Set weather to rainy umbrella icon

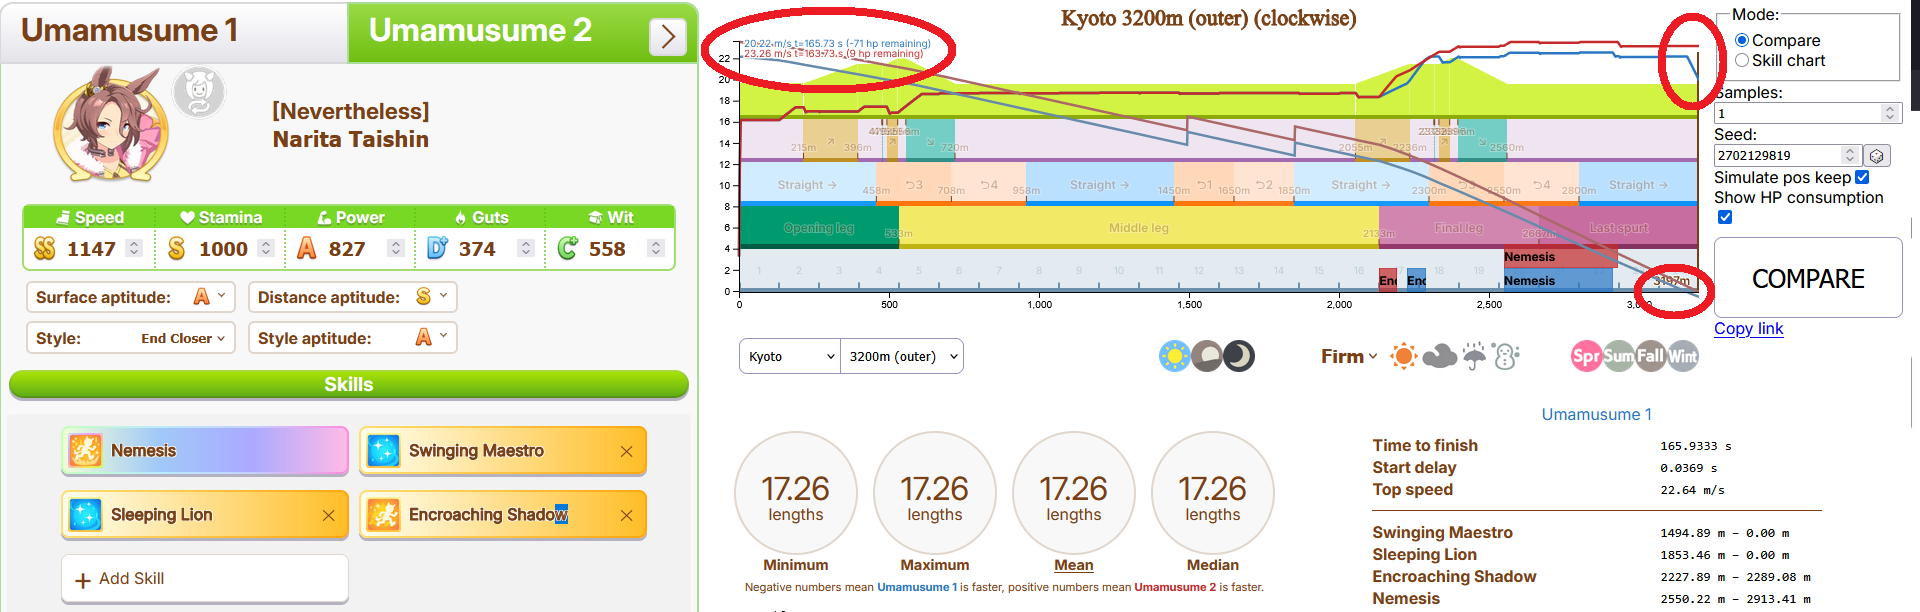(x=1474, y=356)
